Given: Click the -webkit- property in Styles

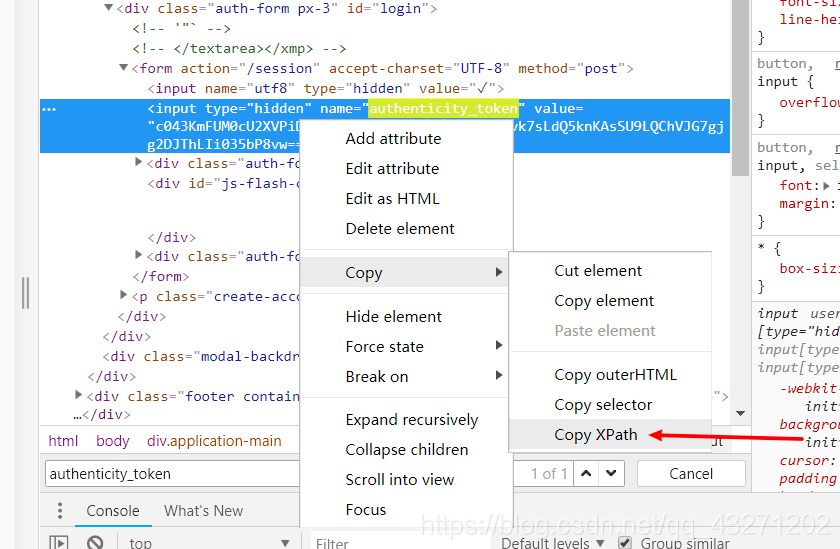Looking at the screenshot, I should point(809,388).
